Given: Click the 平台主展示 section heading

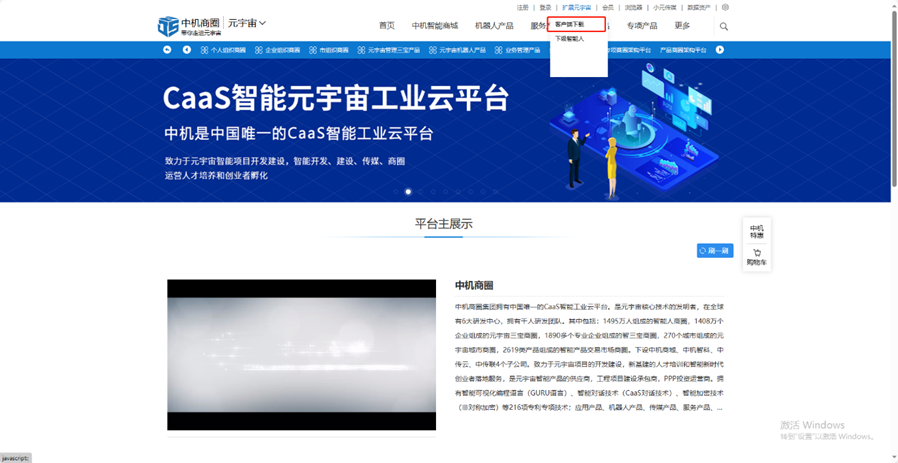Looking at the screenshot, I should point(444,223).
